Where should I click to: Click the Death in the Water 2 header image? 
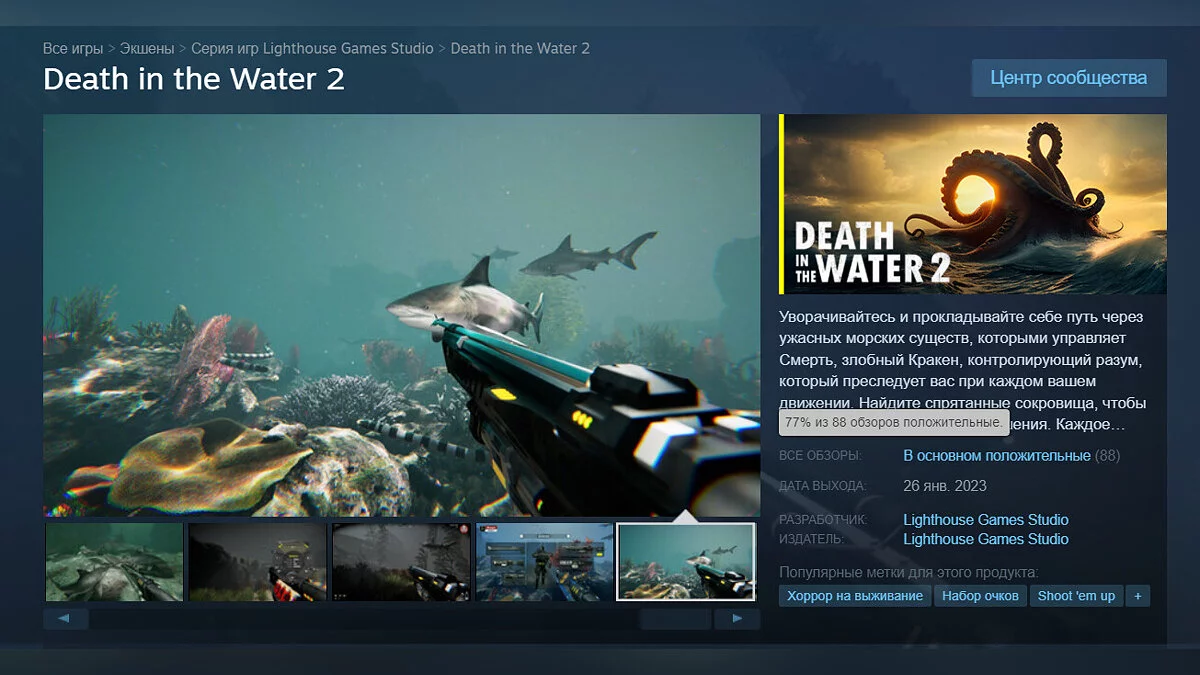pyautogui.click(x=974, y=204)
